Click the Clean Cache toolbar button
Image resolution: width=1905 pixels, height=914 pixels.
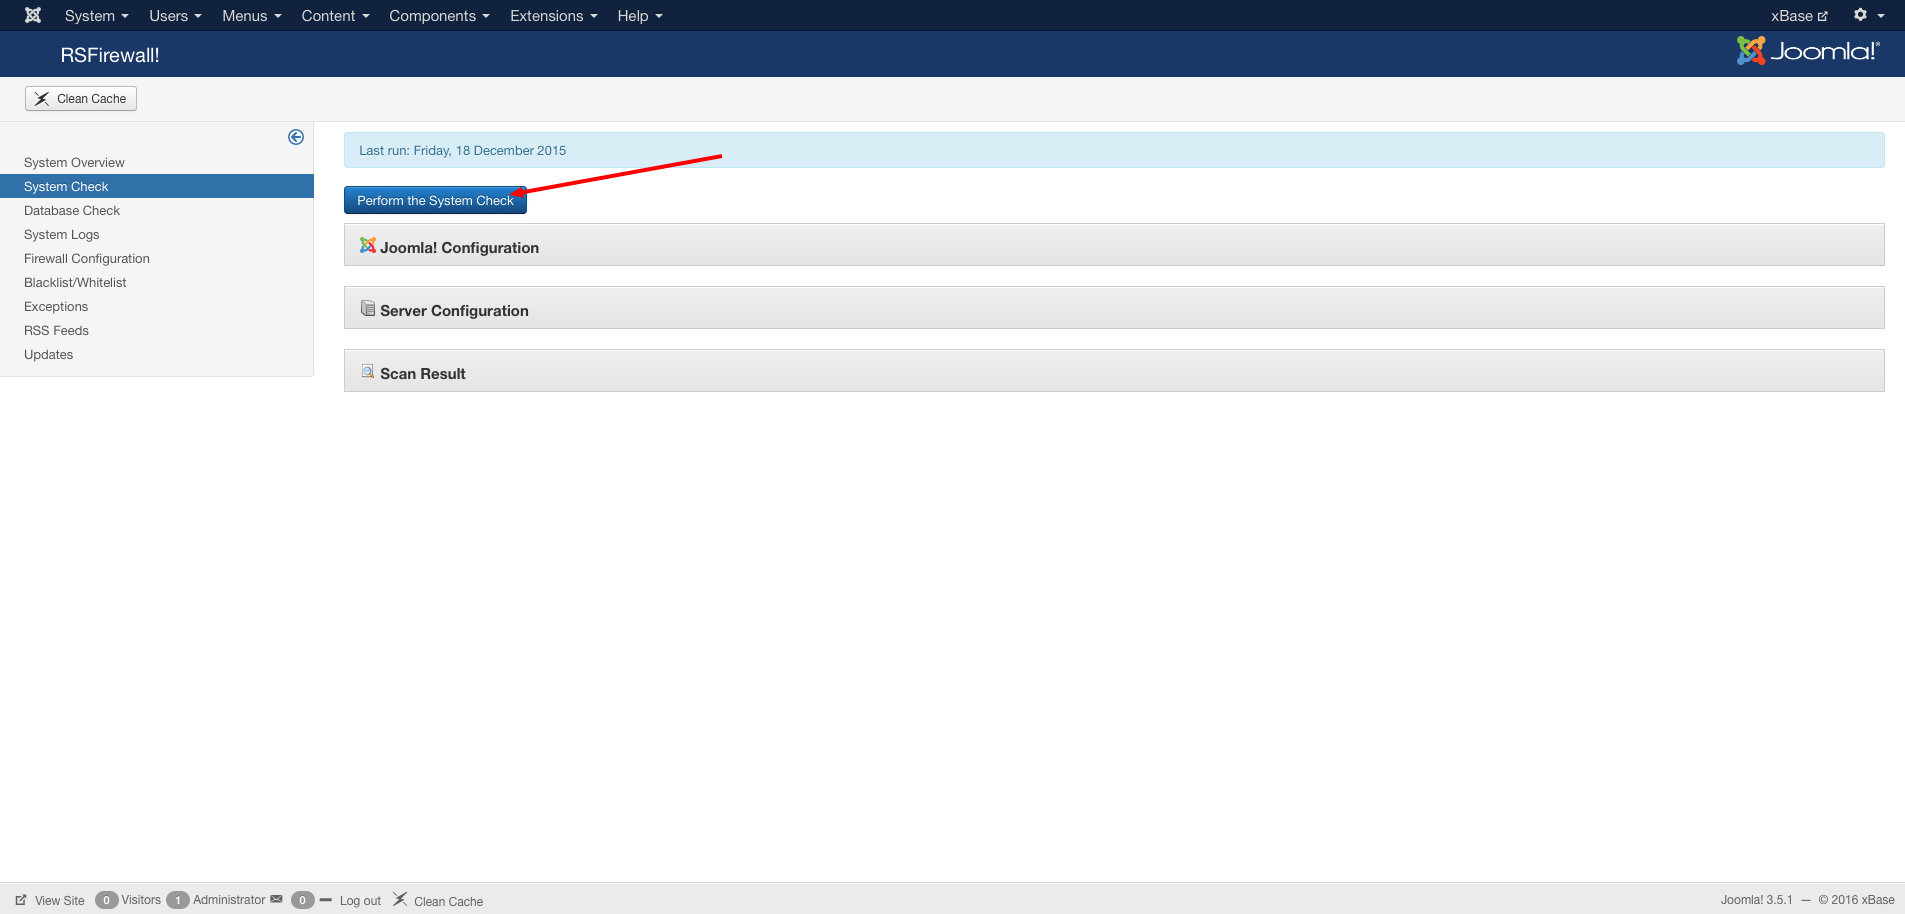tap(81, 98)
